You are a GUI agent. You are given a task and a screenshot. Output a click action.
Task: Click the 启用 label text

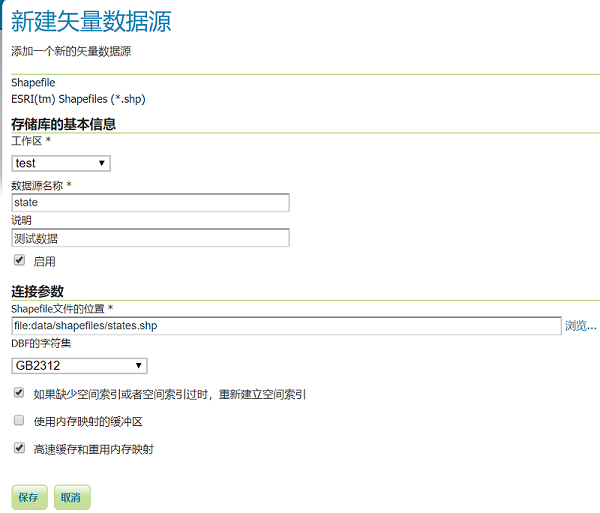pyautogui.click(x=44, y=261)
